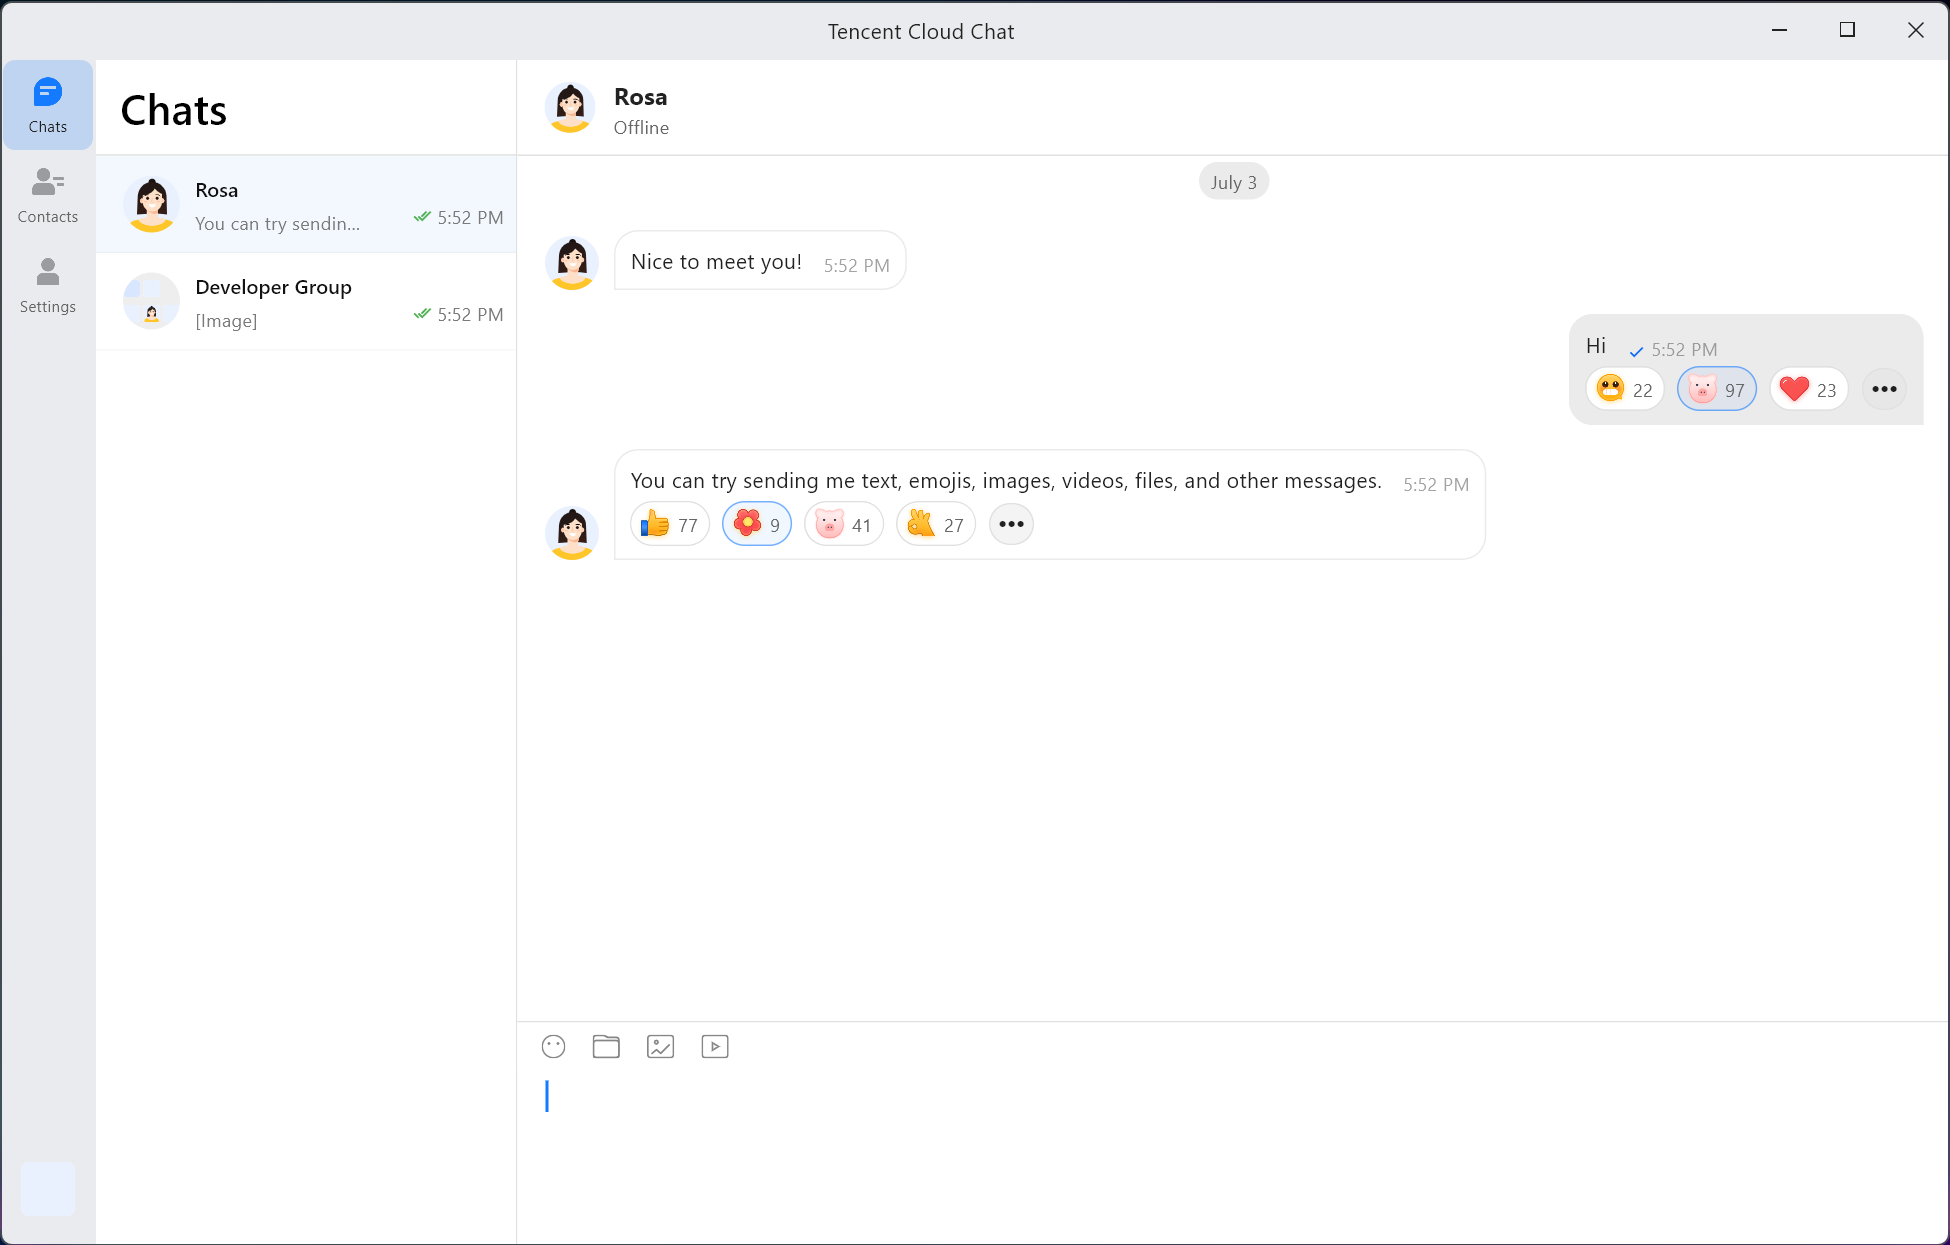Viewport: 1950px width, 1245px height.
Task: Click Rosa's avatar in the chat header
Action: tap(570, 107)
